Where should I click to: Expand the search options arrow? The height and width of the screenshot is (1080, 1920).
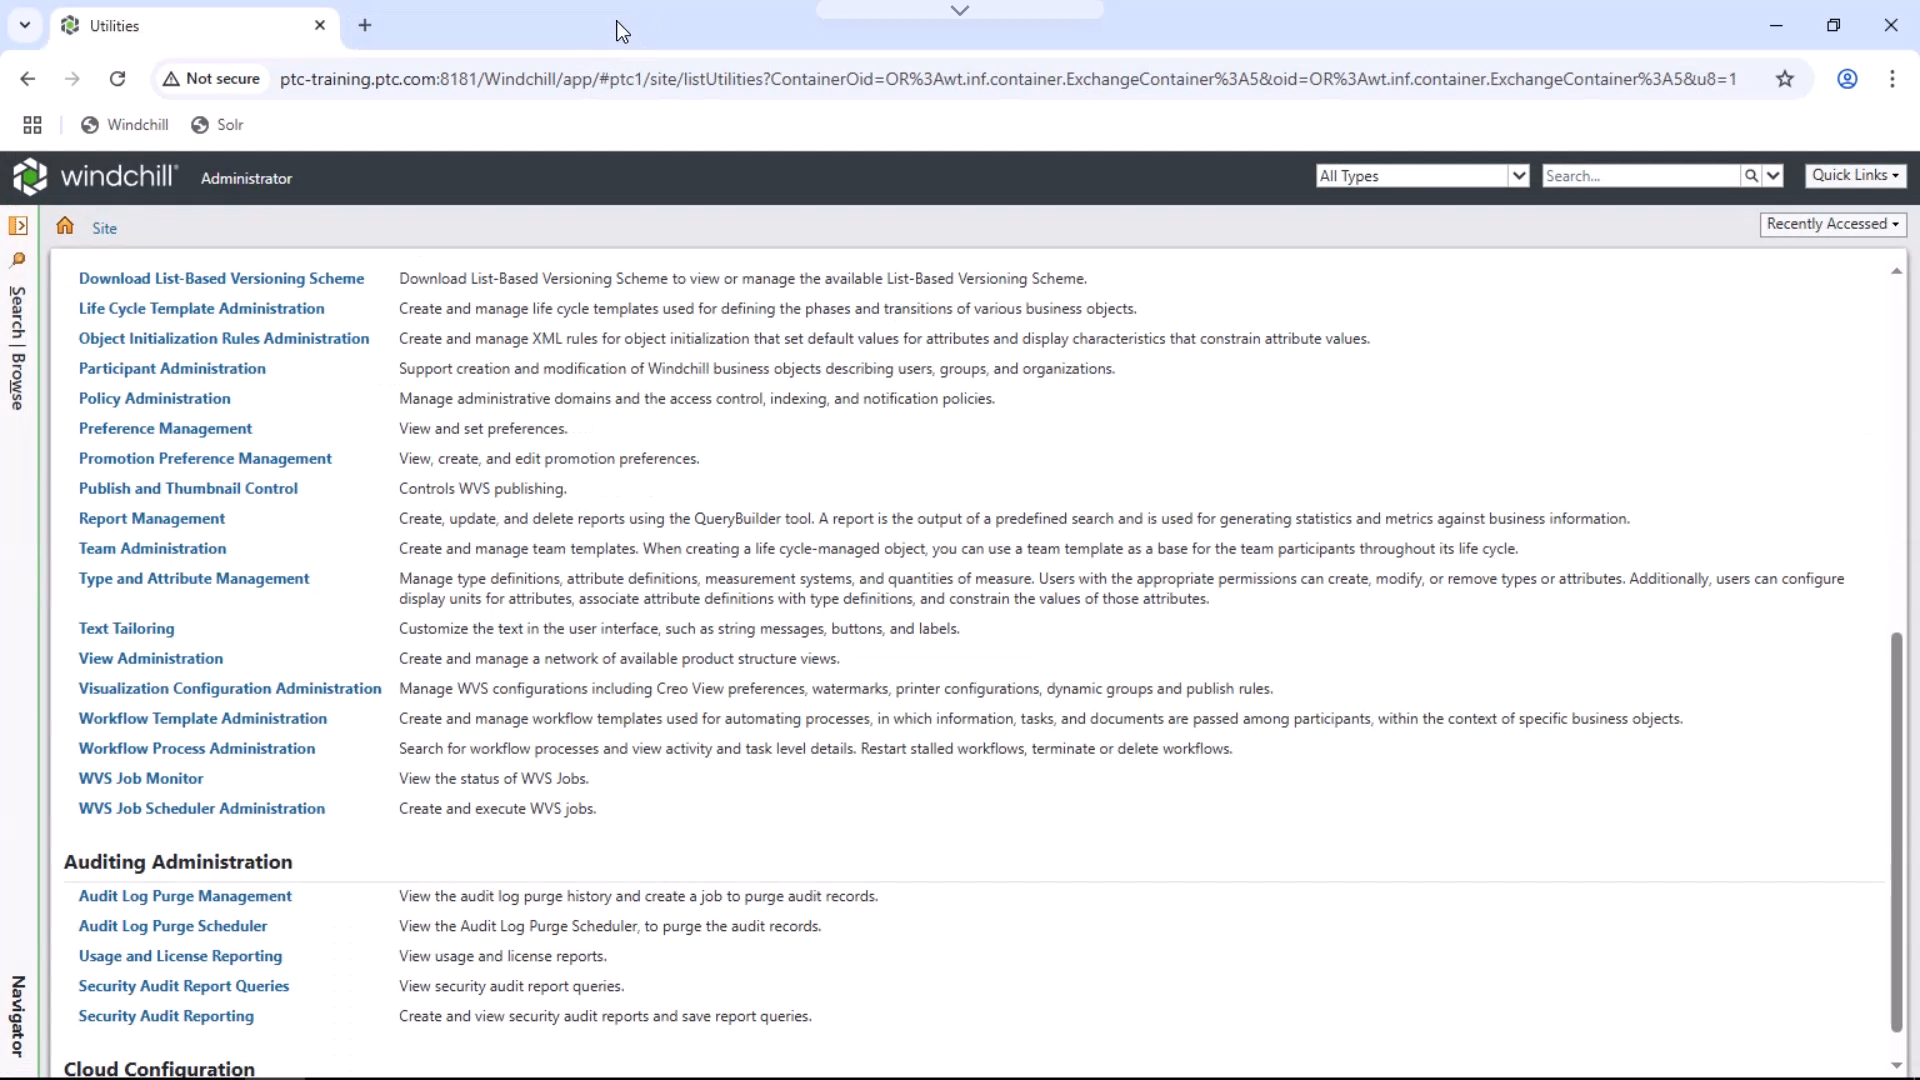point(1773,176)
